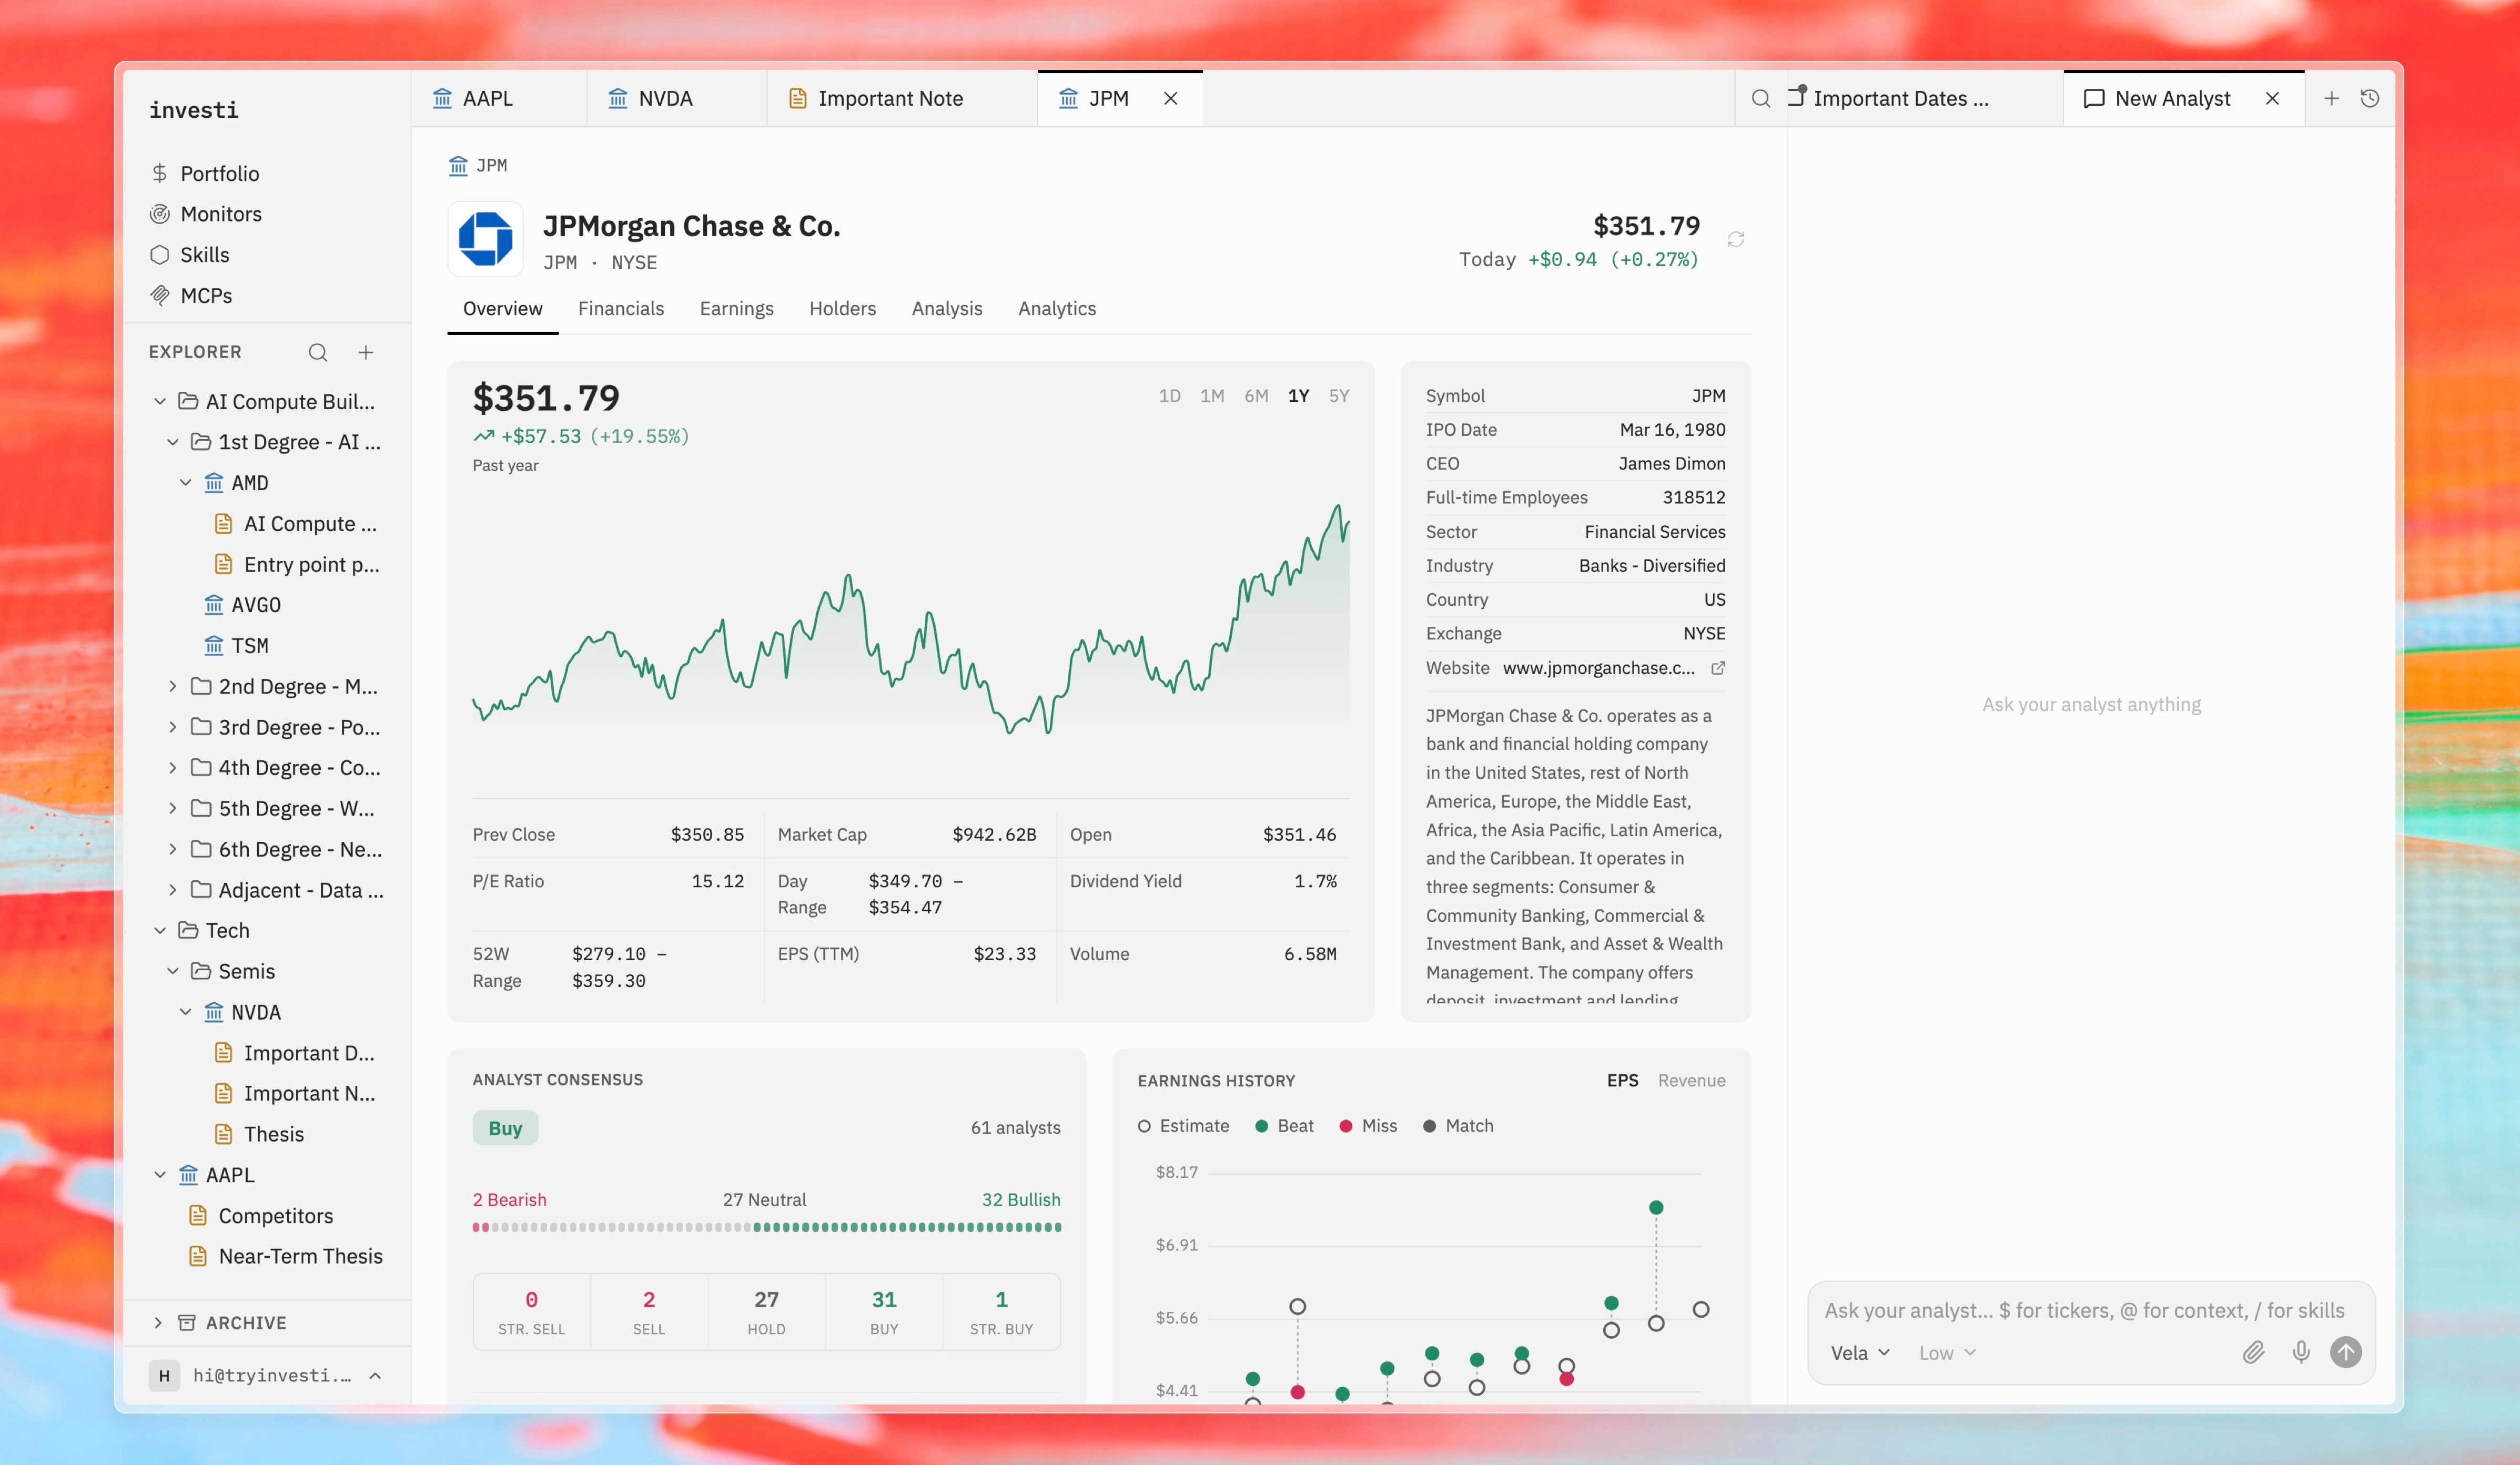Image resolution: width=2520 pixels, height=1465 pixels.
Task: Expand the 3rd Degree folder
Action: click(173, 727)
